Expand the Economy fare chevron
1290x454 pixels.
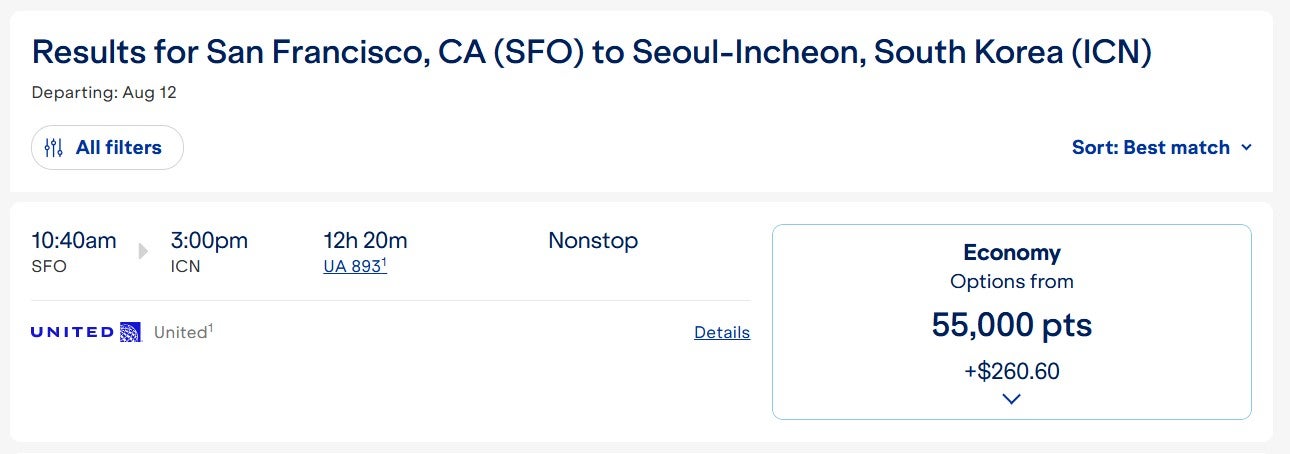tap(1011, 399)
